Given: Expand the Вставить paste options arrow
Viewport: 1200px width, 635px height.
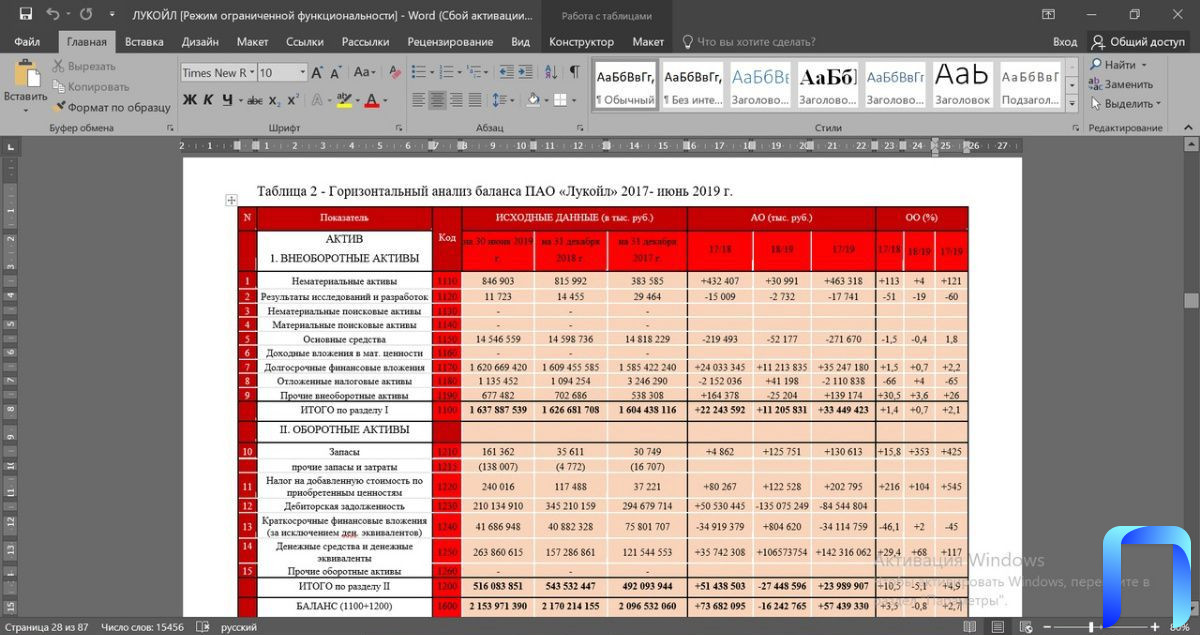Looking at the screenshot, I should 25,110.
